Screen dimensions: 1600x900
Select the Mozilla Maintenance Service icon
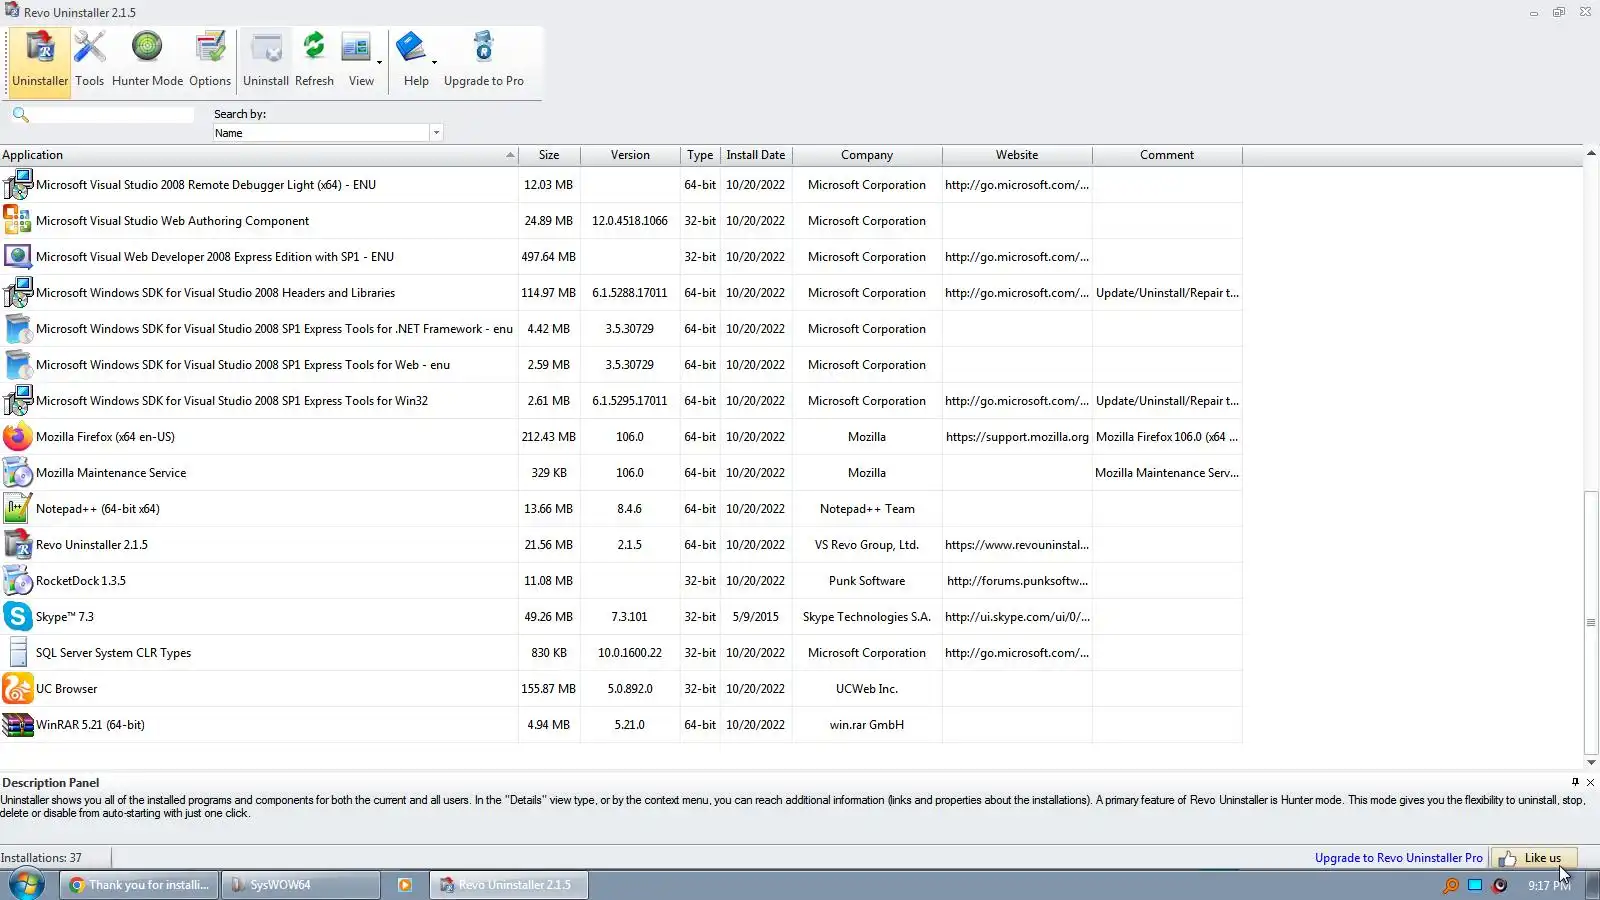18,473
